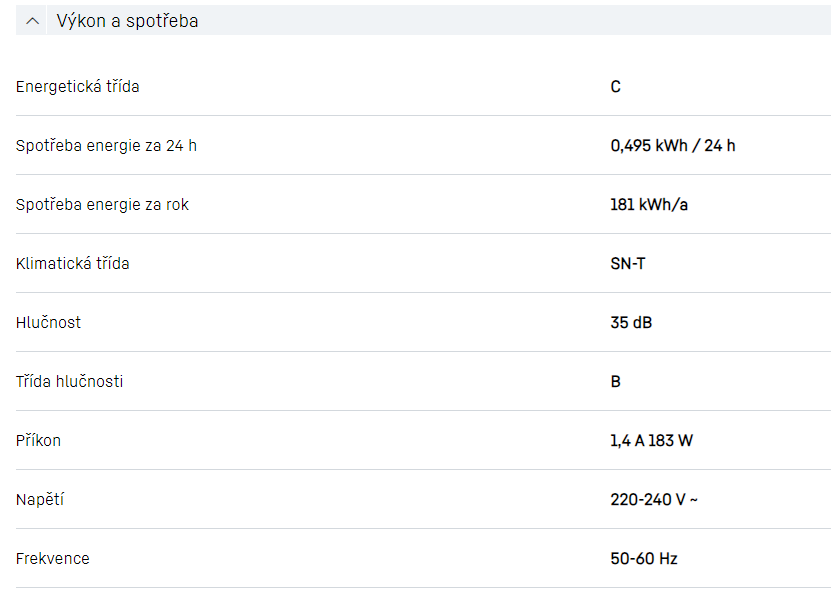The image size is (831, 600).
Task: Click the Hlučnost row label
Action: point(49,323)
